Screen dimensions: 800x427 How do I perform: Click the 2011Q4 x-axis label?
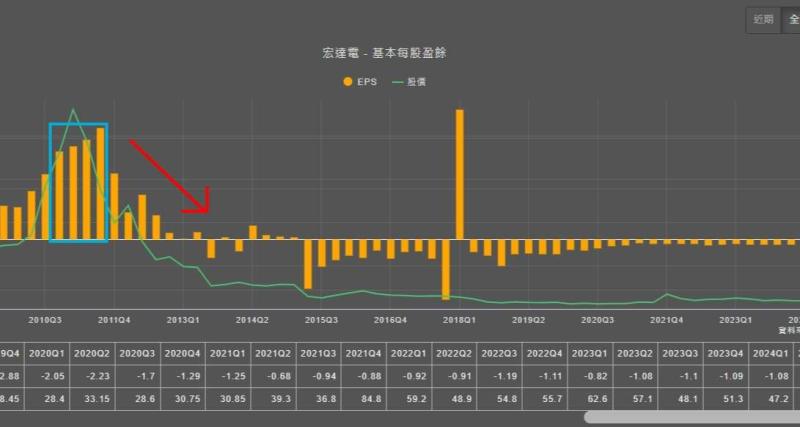point(114,320)
